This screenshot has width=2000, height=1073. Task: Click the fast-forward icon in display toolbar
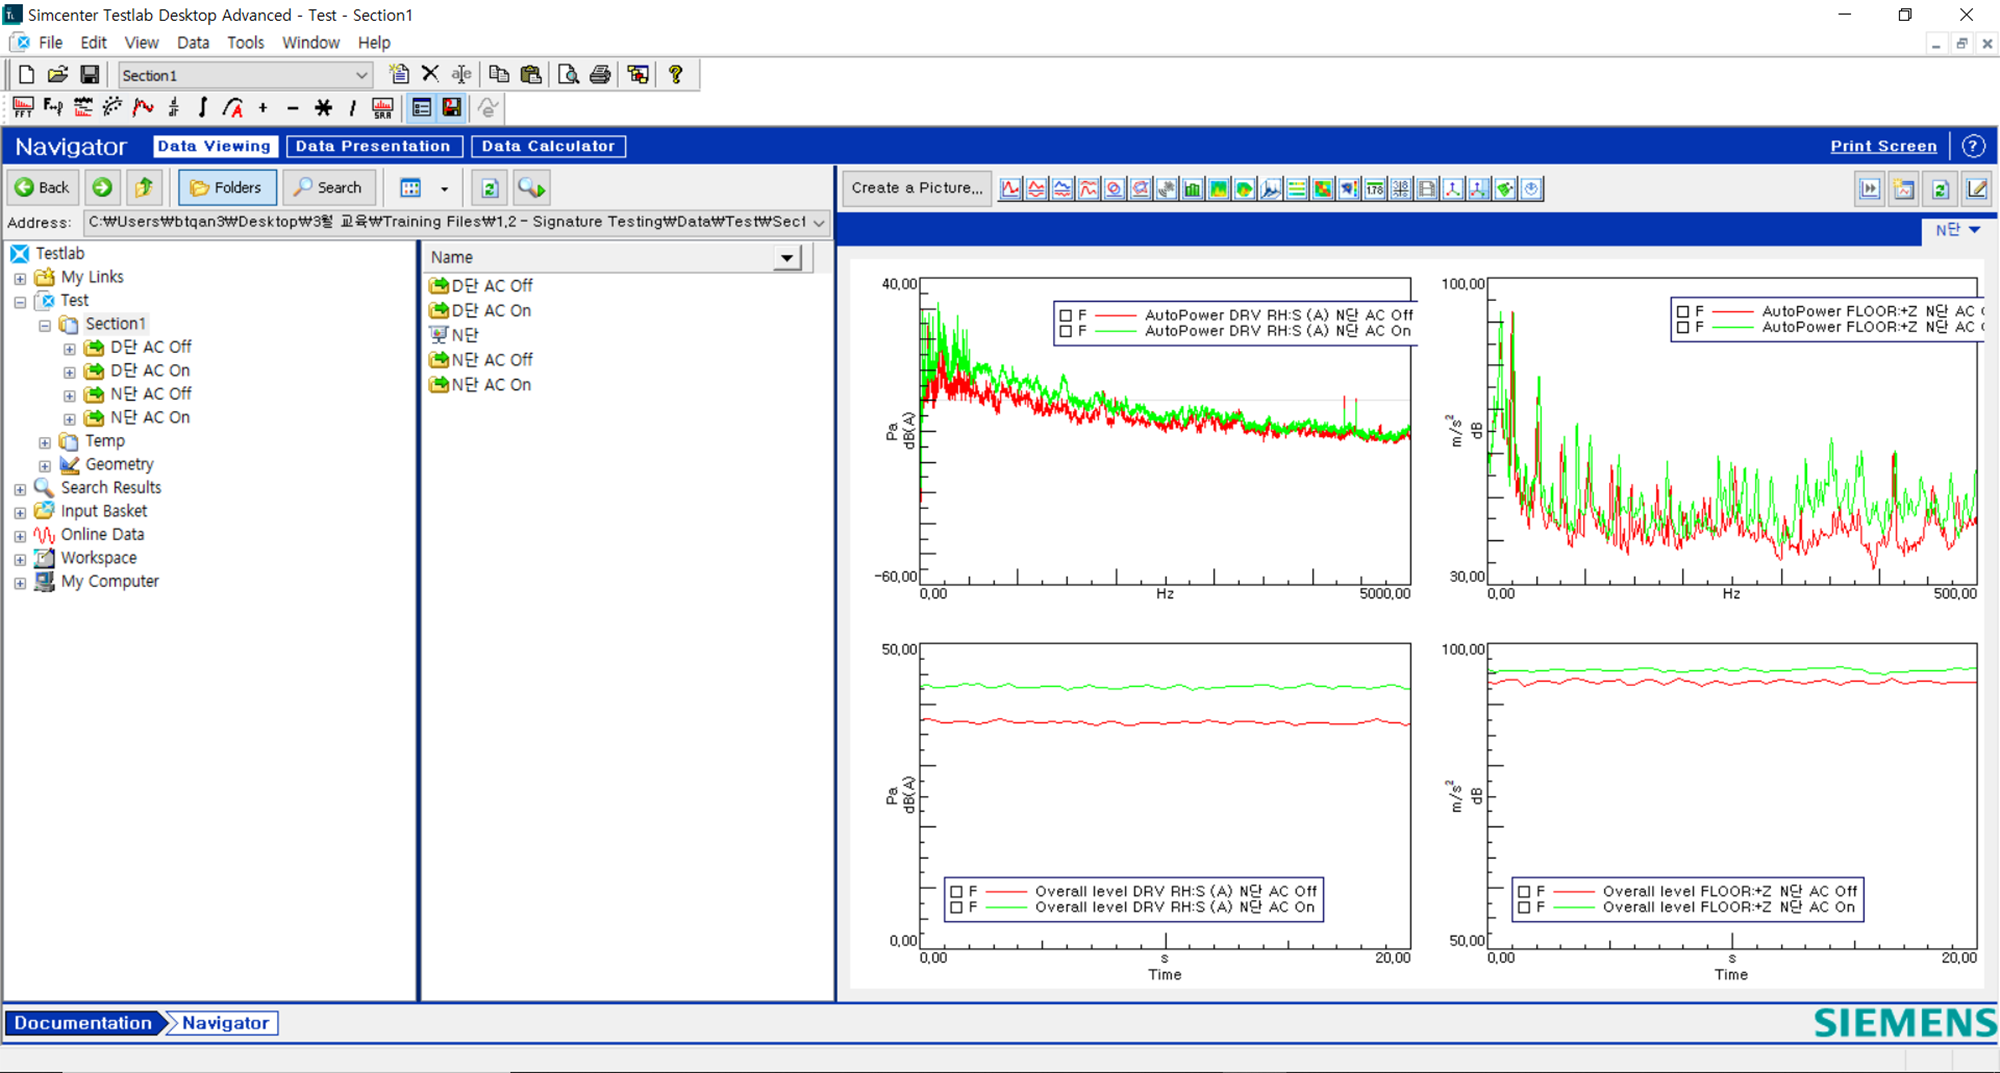click(1869, 188)
